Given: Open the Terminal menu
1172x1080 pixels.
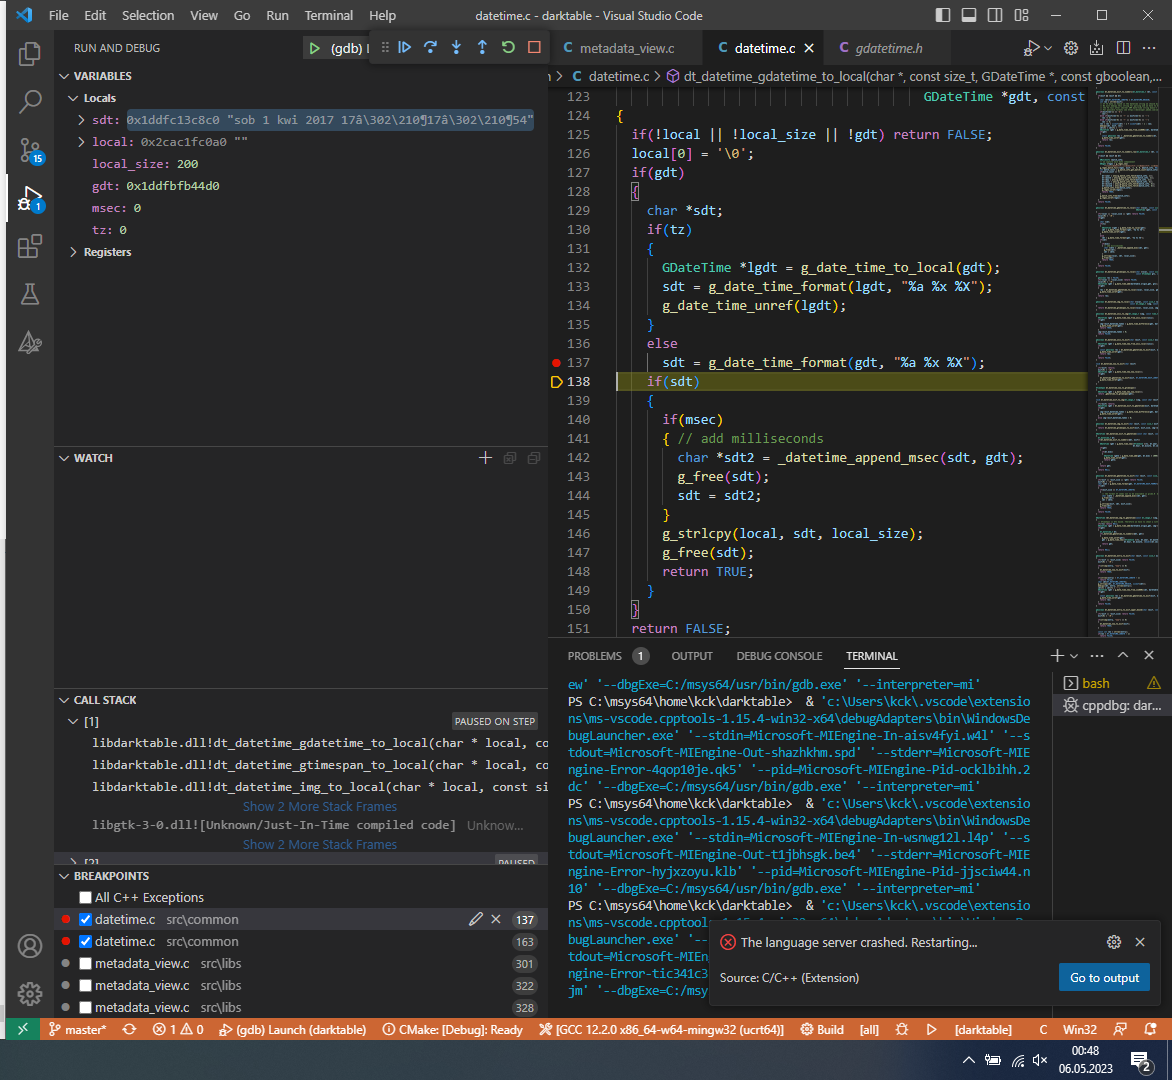Looking at the screenshot, I should 329,15.
